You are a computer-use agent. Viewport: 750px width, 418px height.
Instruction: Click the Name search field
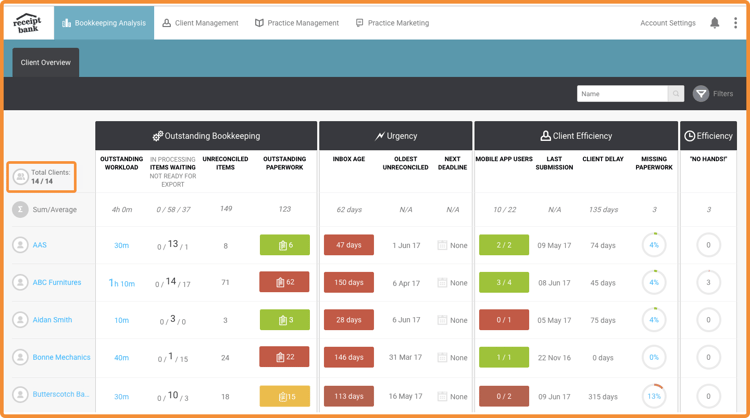[622, 94]
